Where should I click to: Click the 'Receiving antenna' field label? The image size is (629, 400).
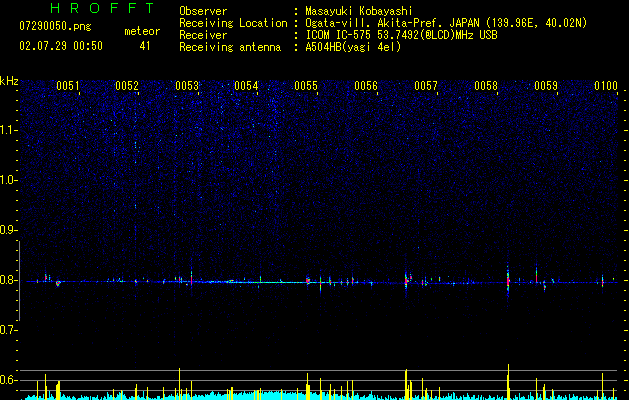pyautogui.click(x=230, y=47)
